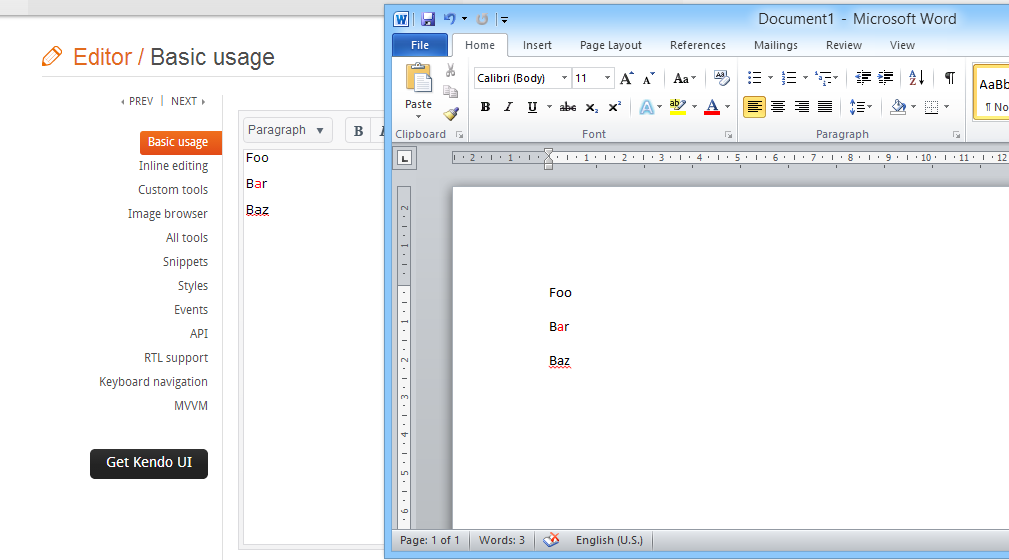Open the Underline style dropdown arrow

(x=549, y=107)
